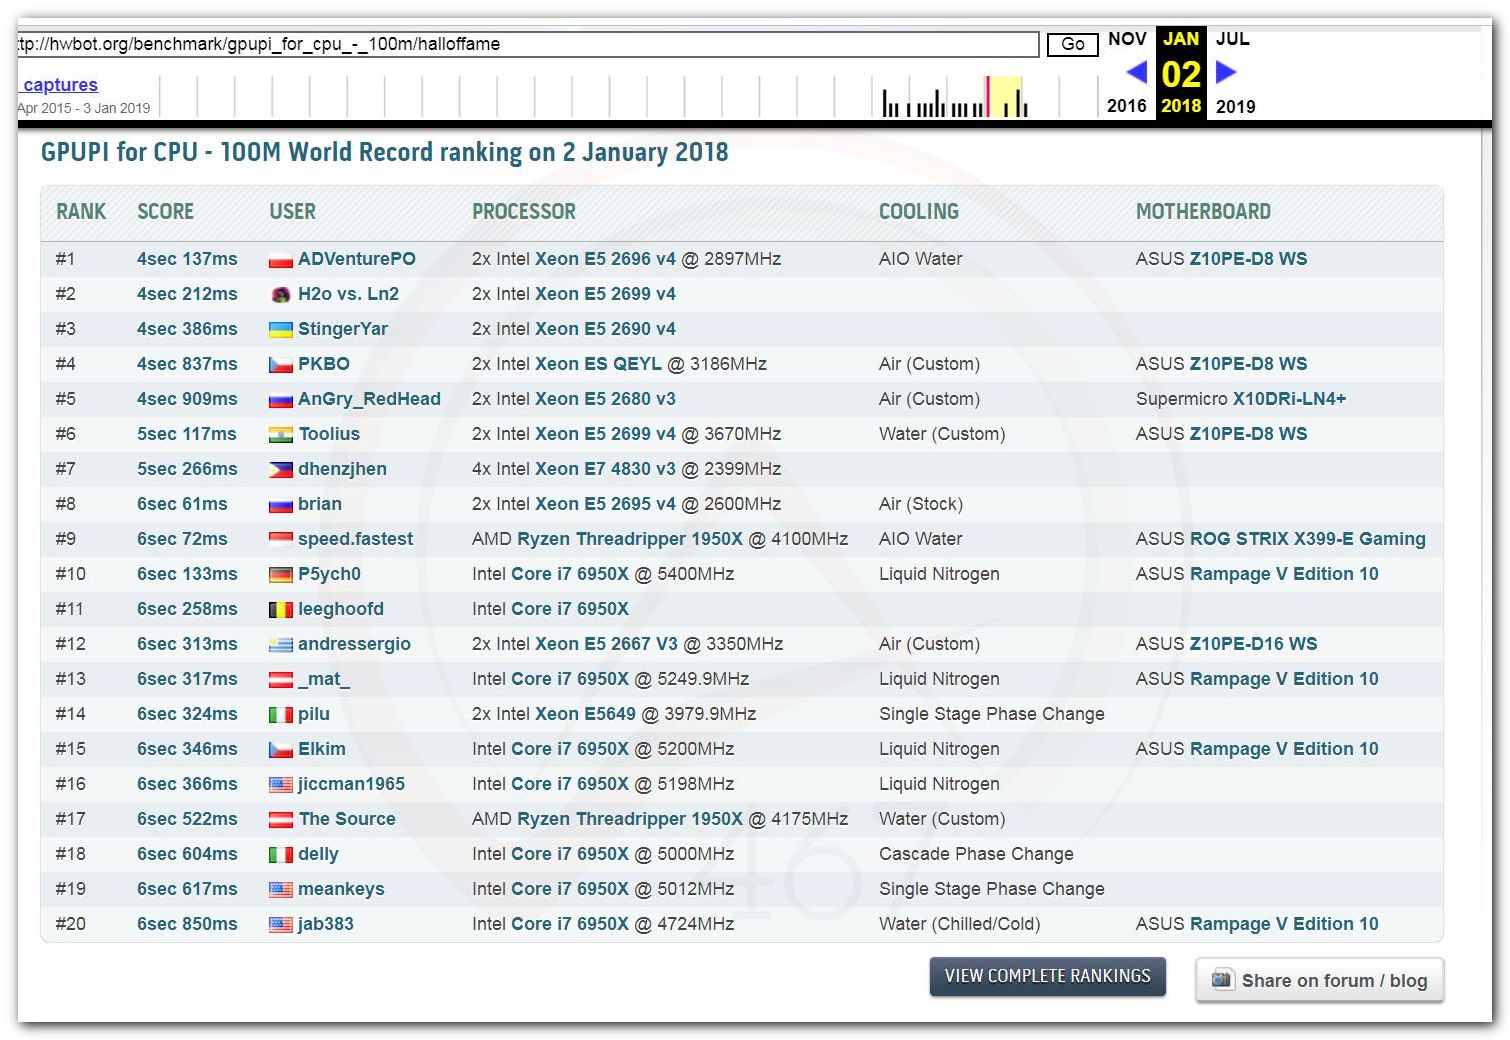The width and height of the screenshot is (1510, 1040).
Task: Open ADVenturePO's user profile
Action: pyautogui.click(x=357, y=259)
